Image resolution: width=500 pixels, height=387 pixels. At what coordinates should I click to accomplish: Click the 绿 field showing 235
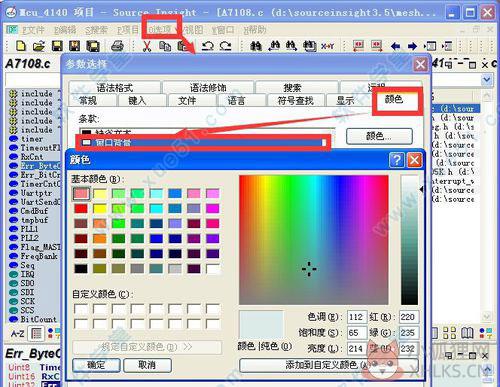pos(409,333)
